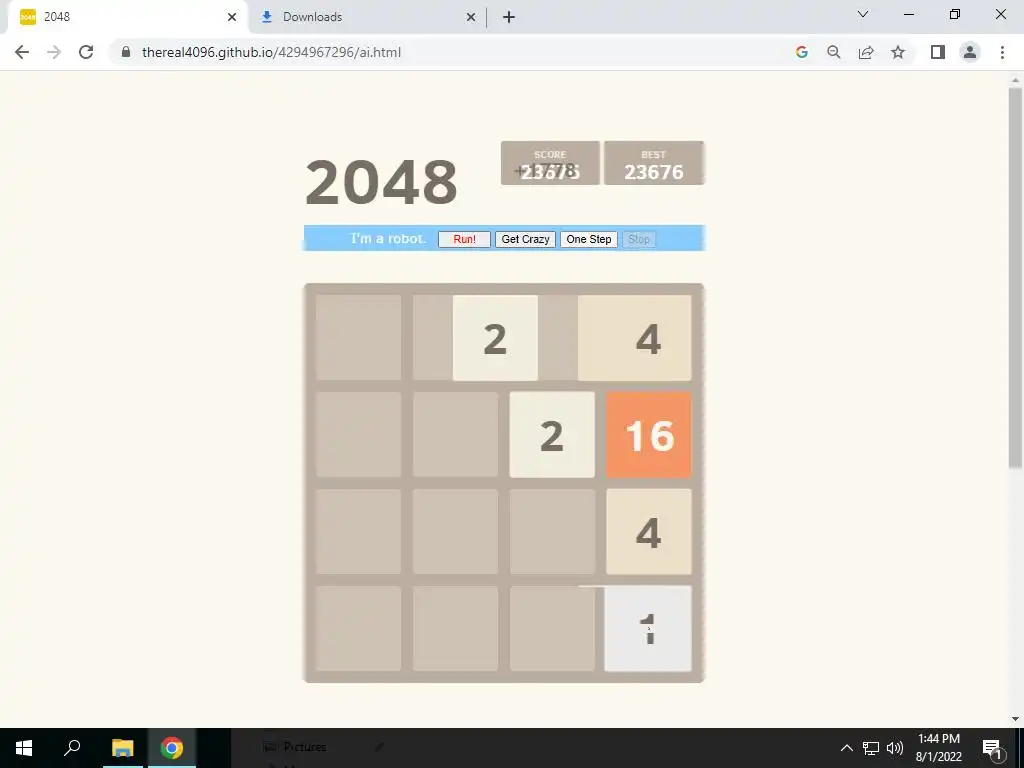The width and height of the screenshot is (1024, 768).
Task: Click the 2048 game title
Action: (x=381, y=182)
